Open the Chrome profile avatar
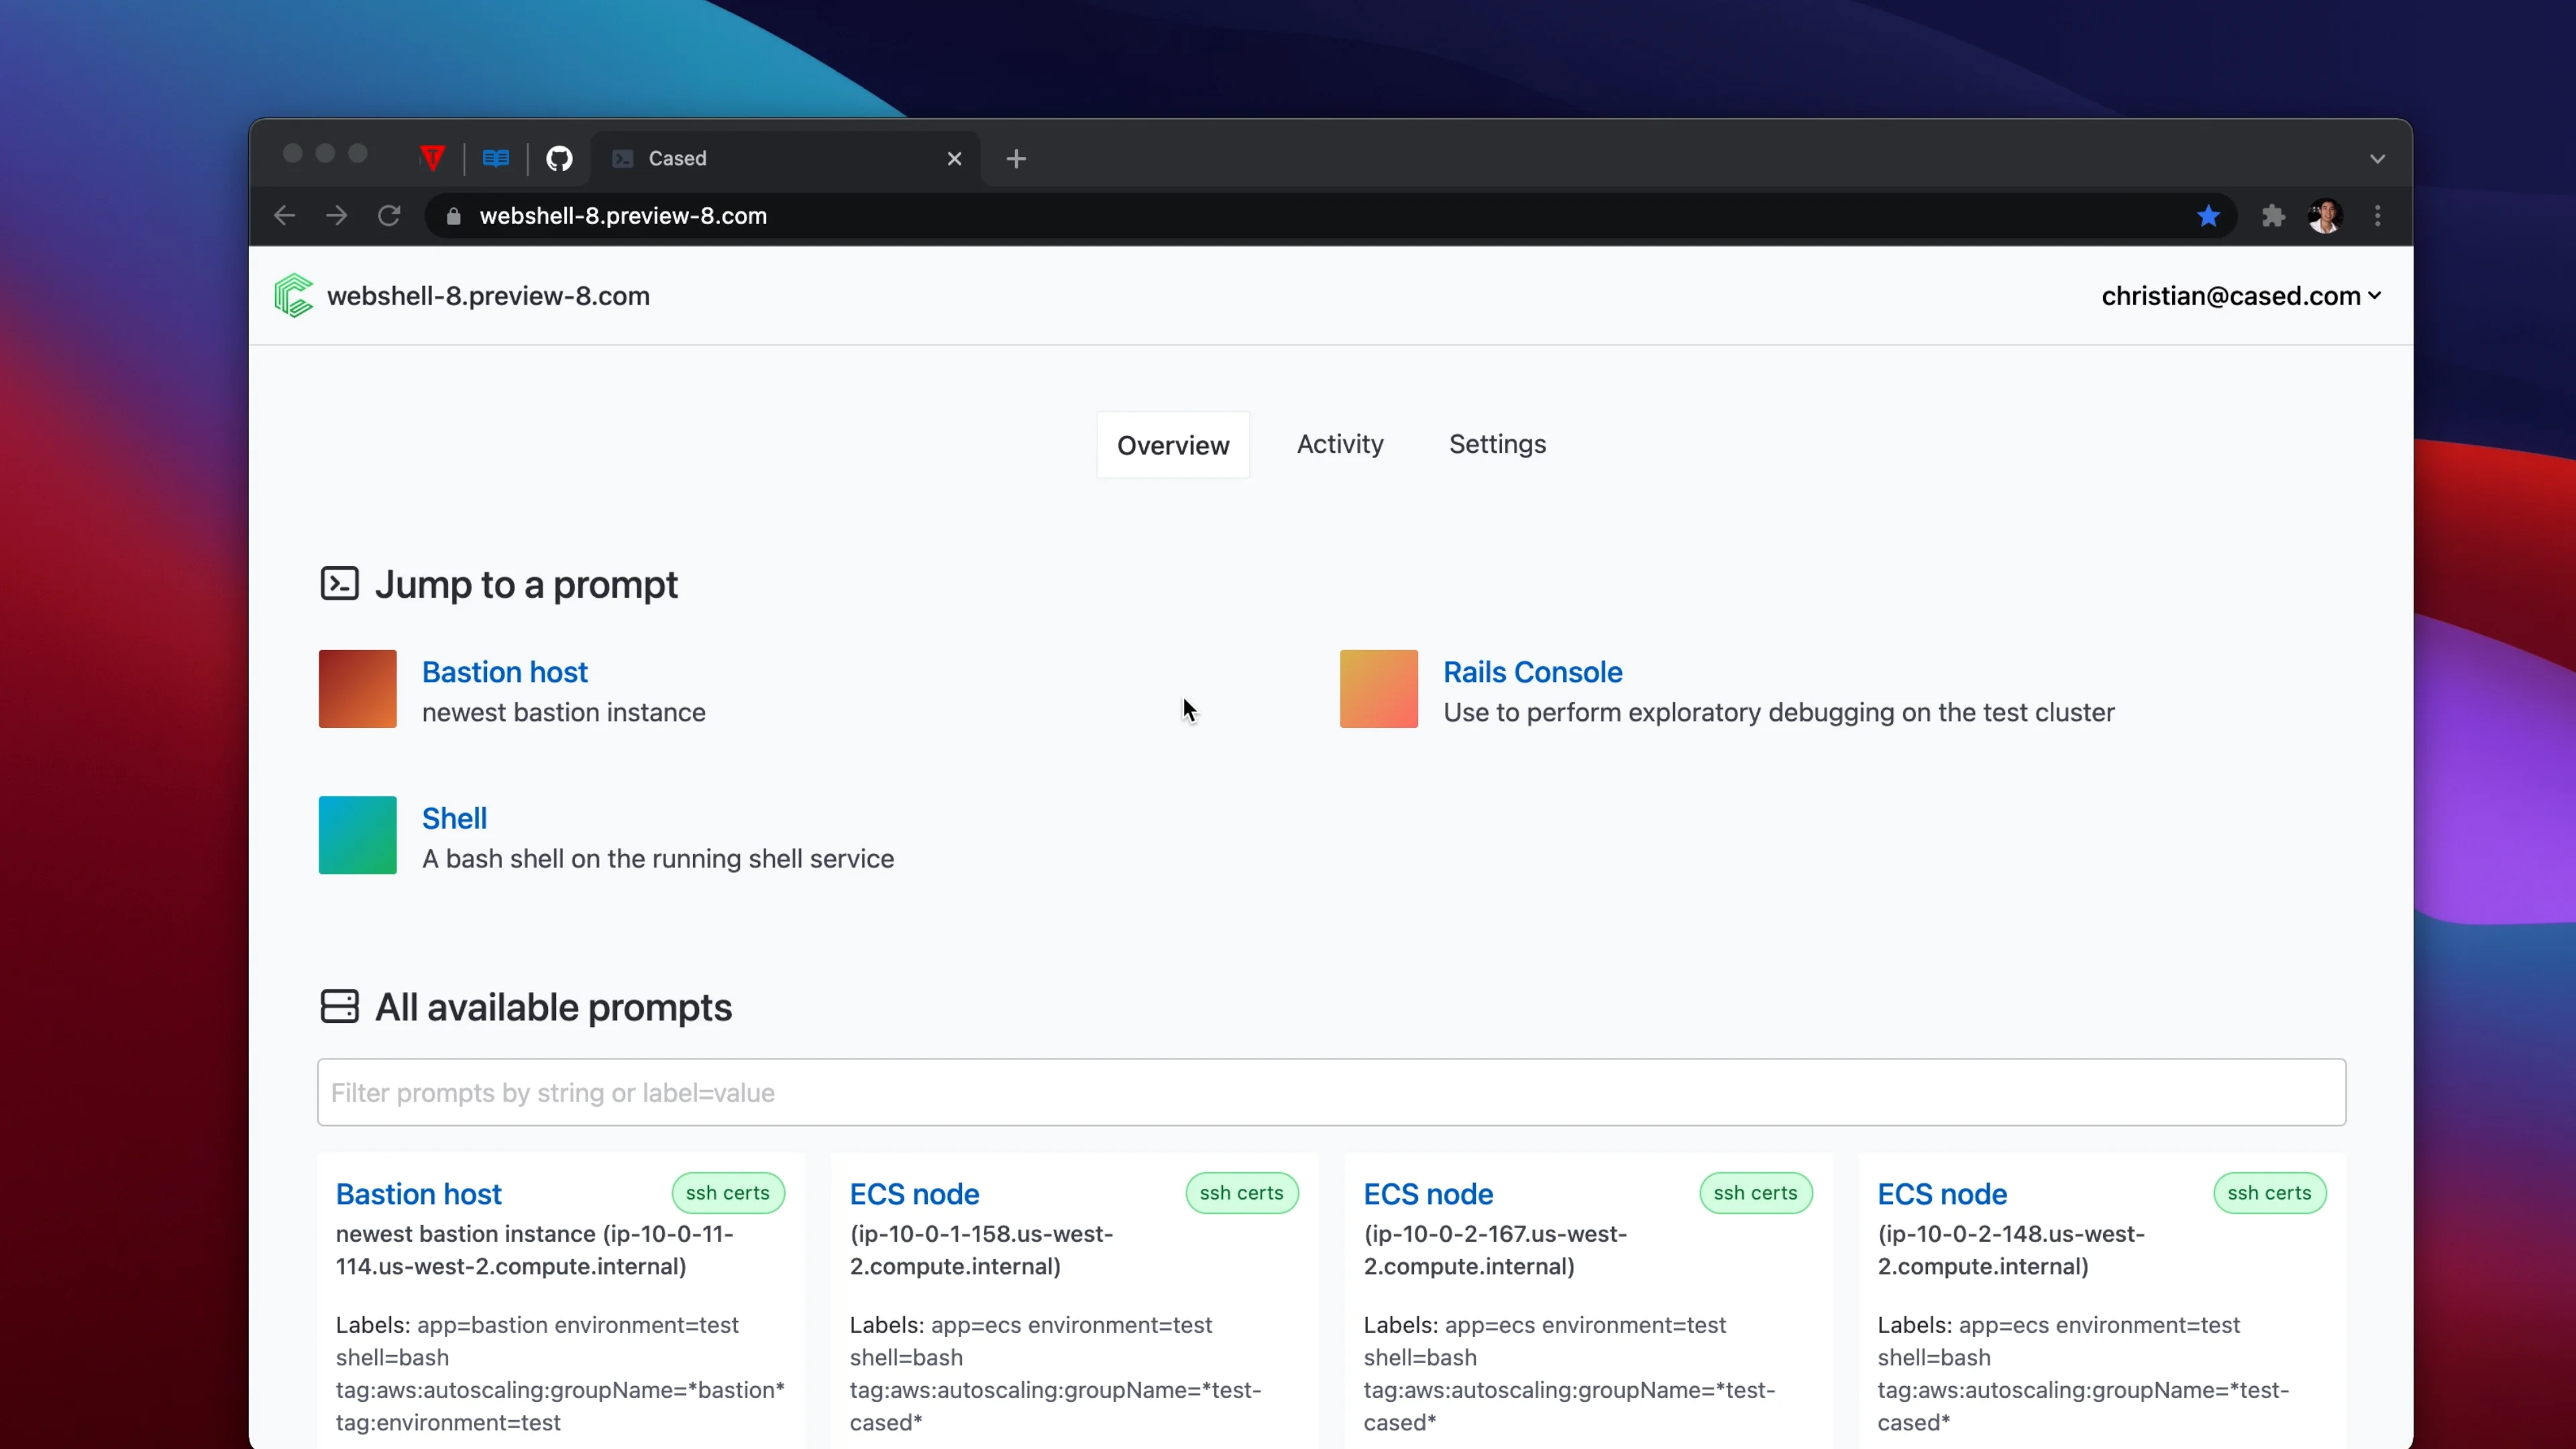The width and height of the screenshot is (2576, 1449). [2325, 216]
